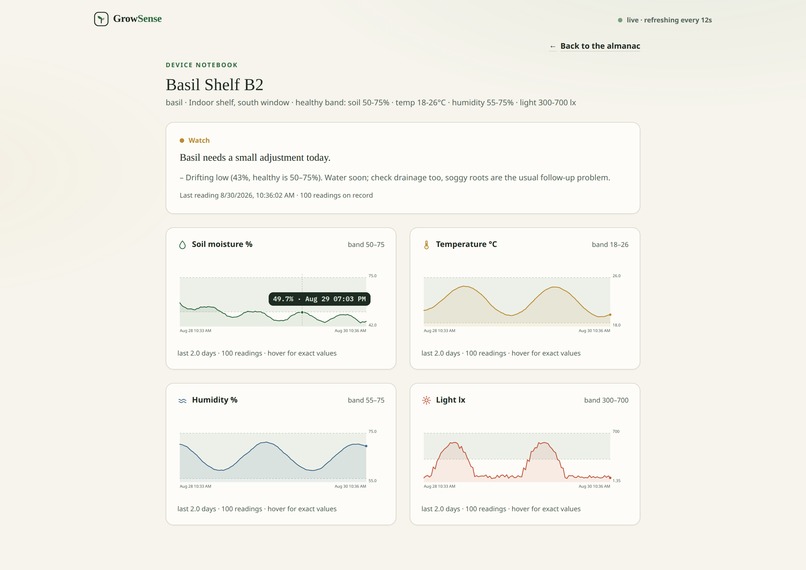Click the Watch status label

pyautogui.click(x=199, y=140)
